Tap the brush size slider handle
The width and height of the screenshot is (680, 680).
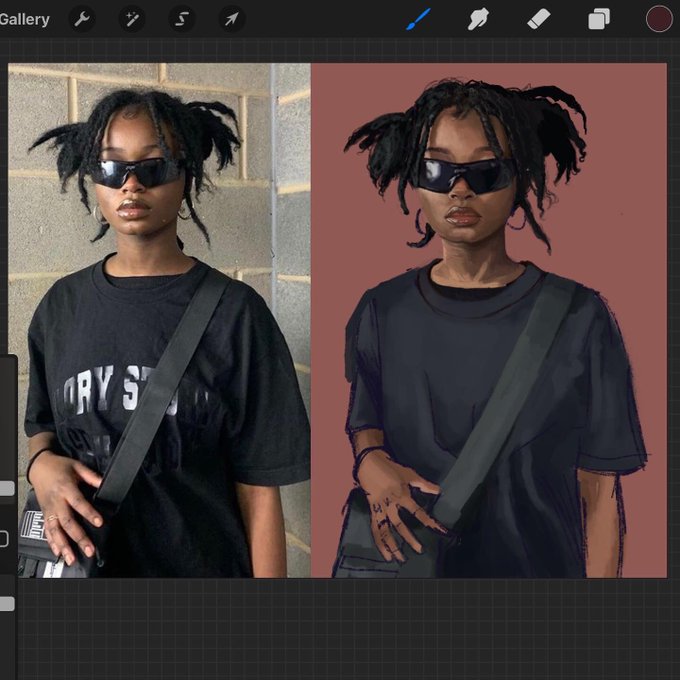tap(6, 488)
